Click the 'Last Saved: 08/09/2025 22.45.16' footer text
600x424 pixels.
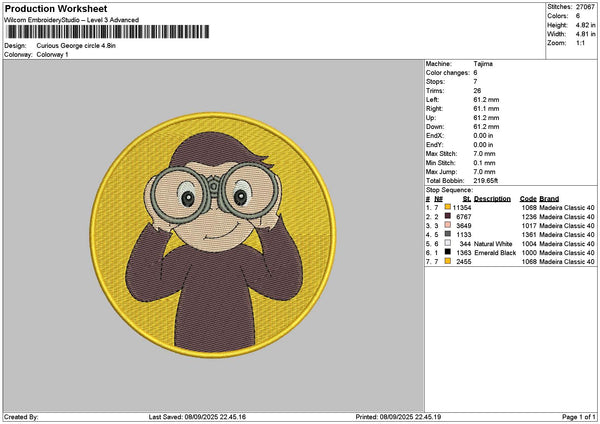click(x=197, y=417)
